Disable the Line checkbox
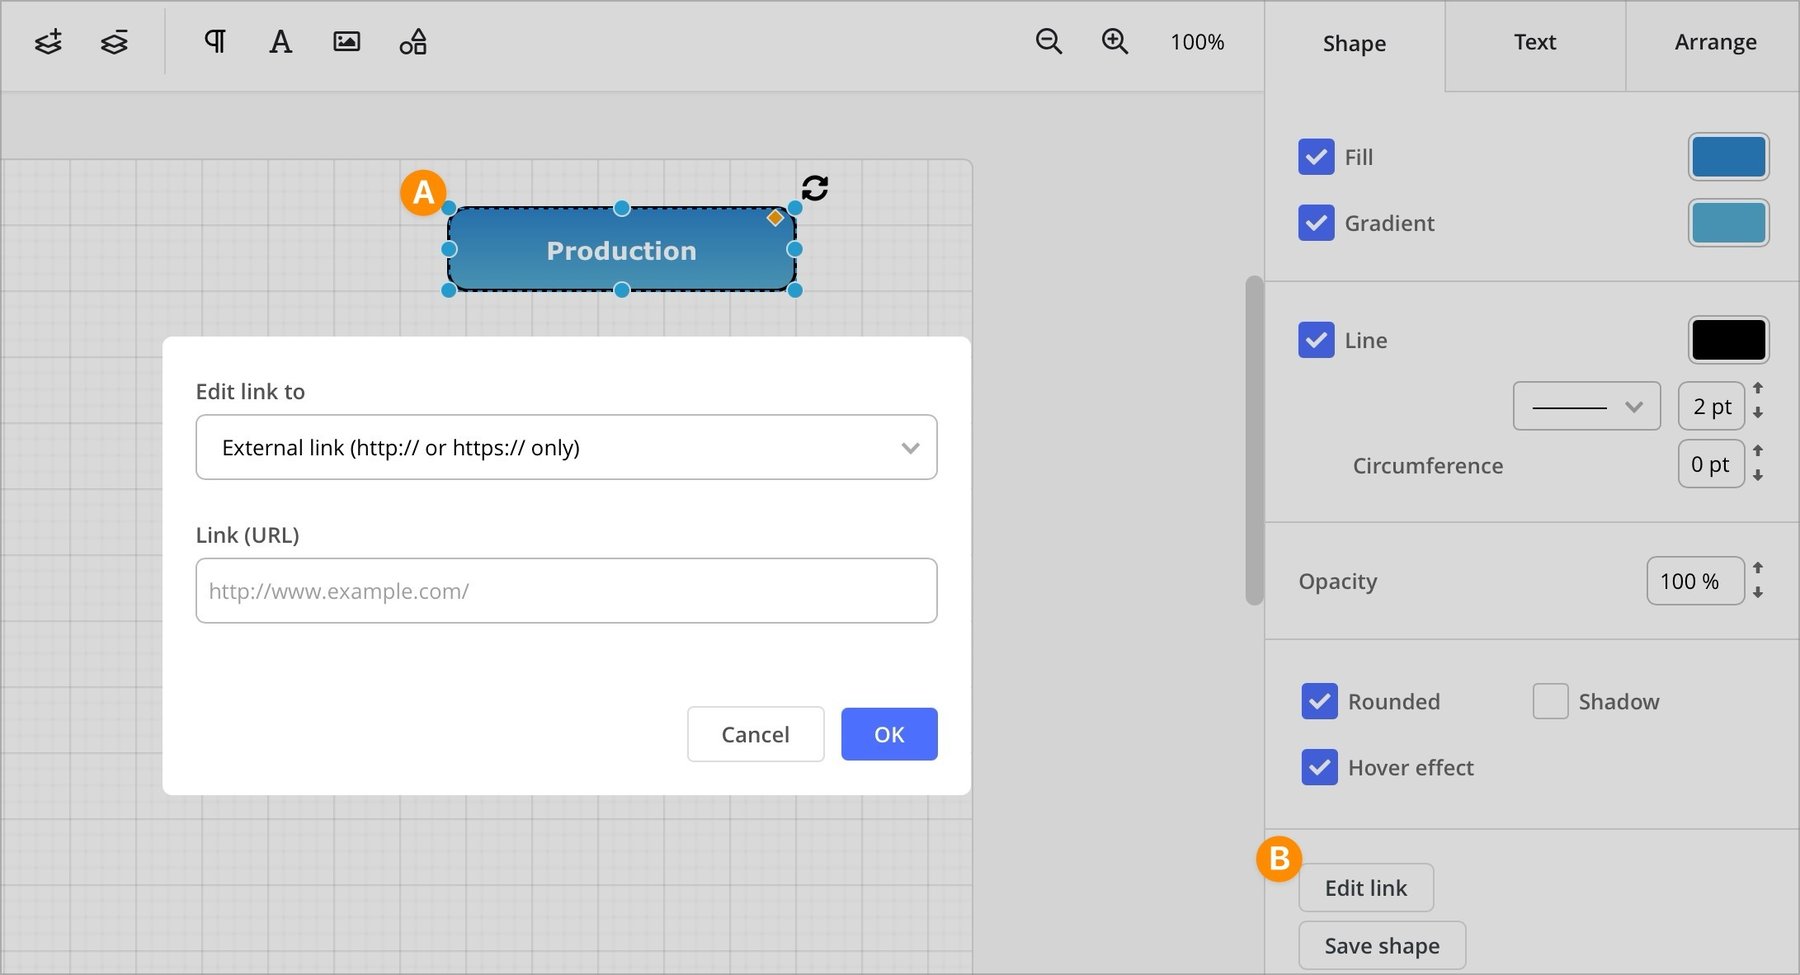 (x=1316, y=340)
